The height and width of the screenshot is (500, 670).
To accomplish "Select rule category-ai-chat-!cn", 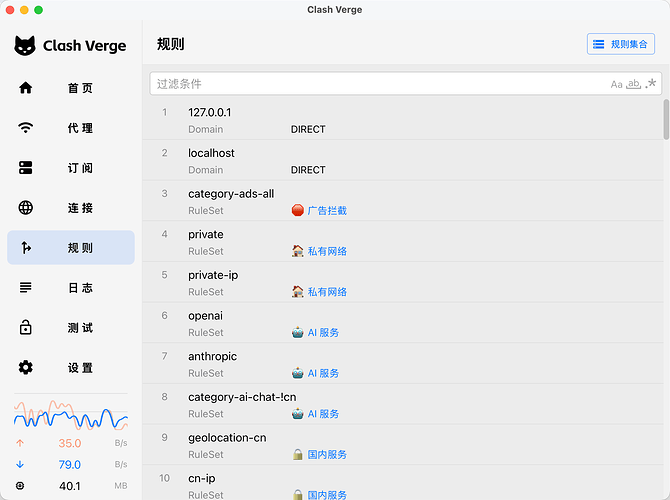I will [403, 403].
